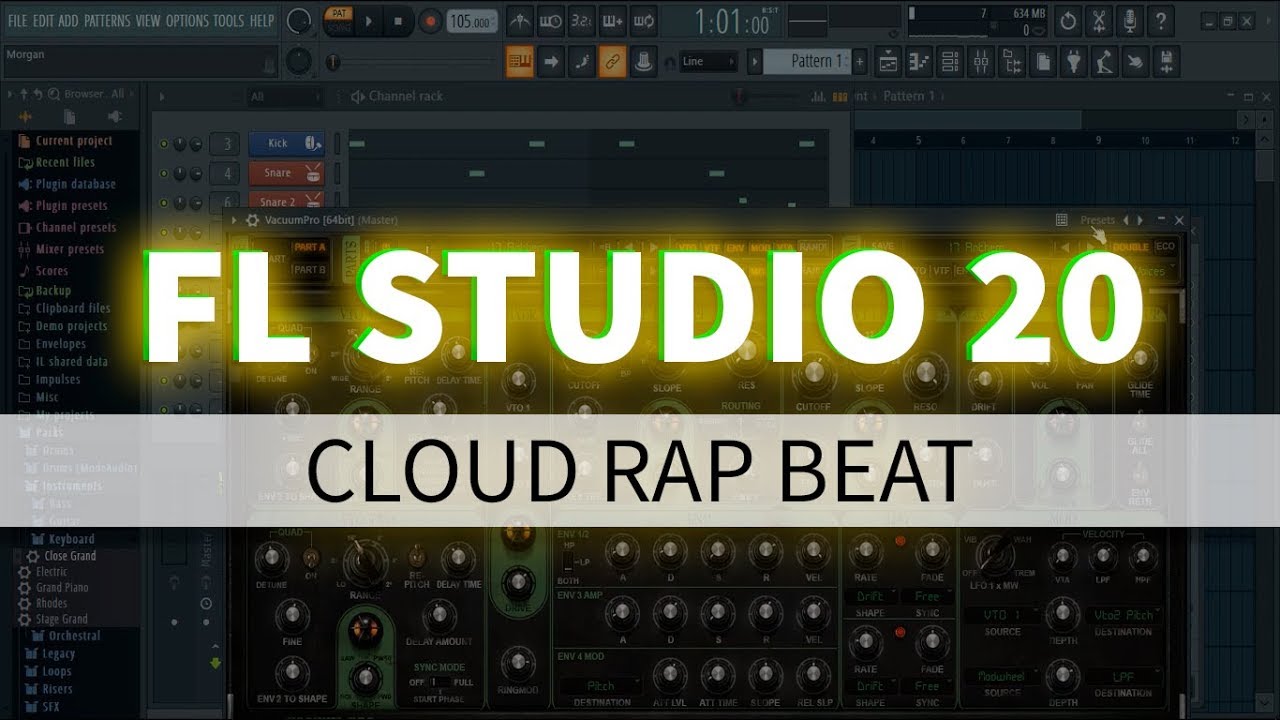Viewport: 1280px width, 720px height.
Task: Mute the Snare 2 channel green light
Action: 164,202
